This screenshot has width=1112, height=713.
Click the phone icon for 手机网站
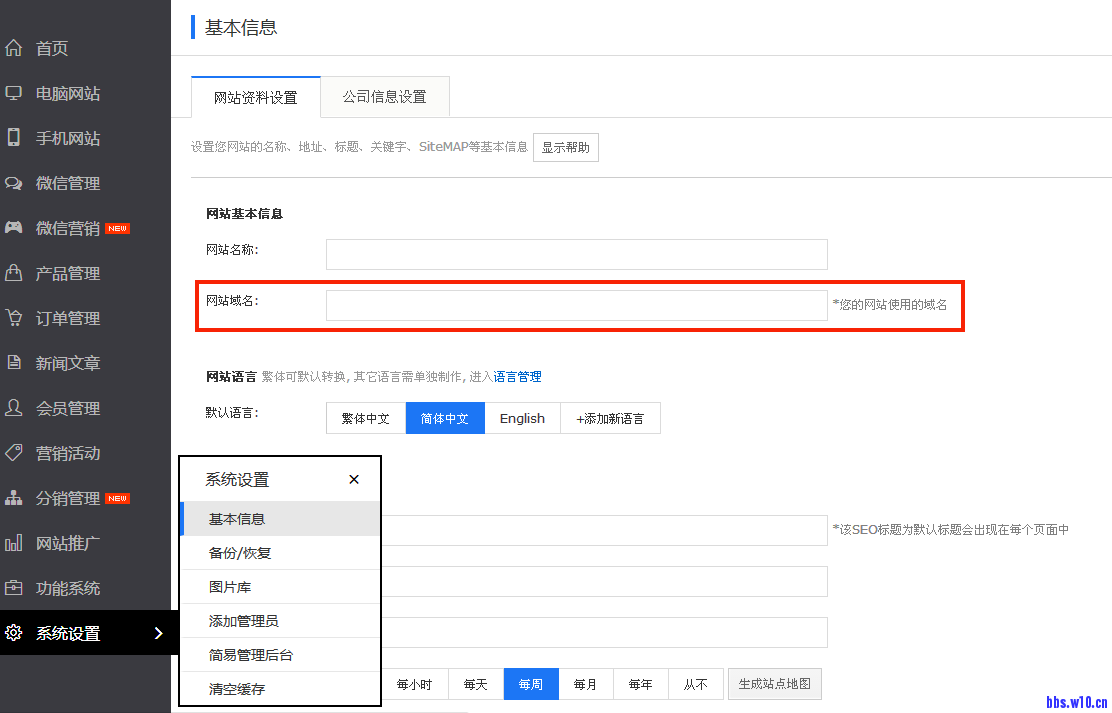[x=14, y=138]
